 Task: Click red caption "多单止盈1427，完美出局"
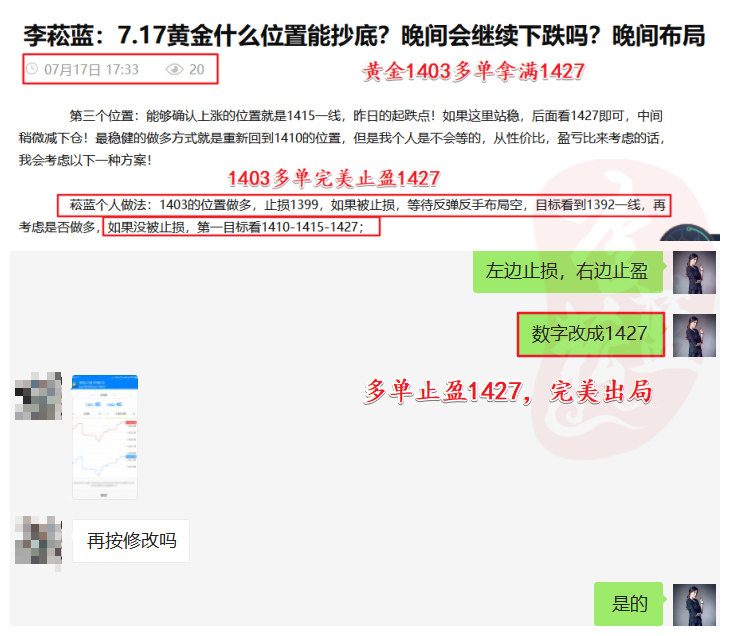[x=508, y=392]
